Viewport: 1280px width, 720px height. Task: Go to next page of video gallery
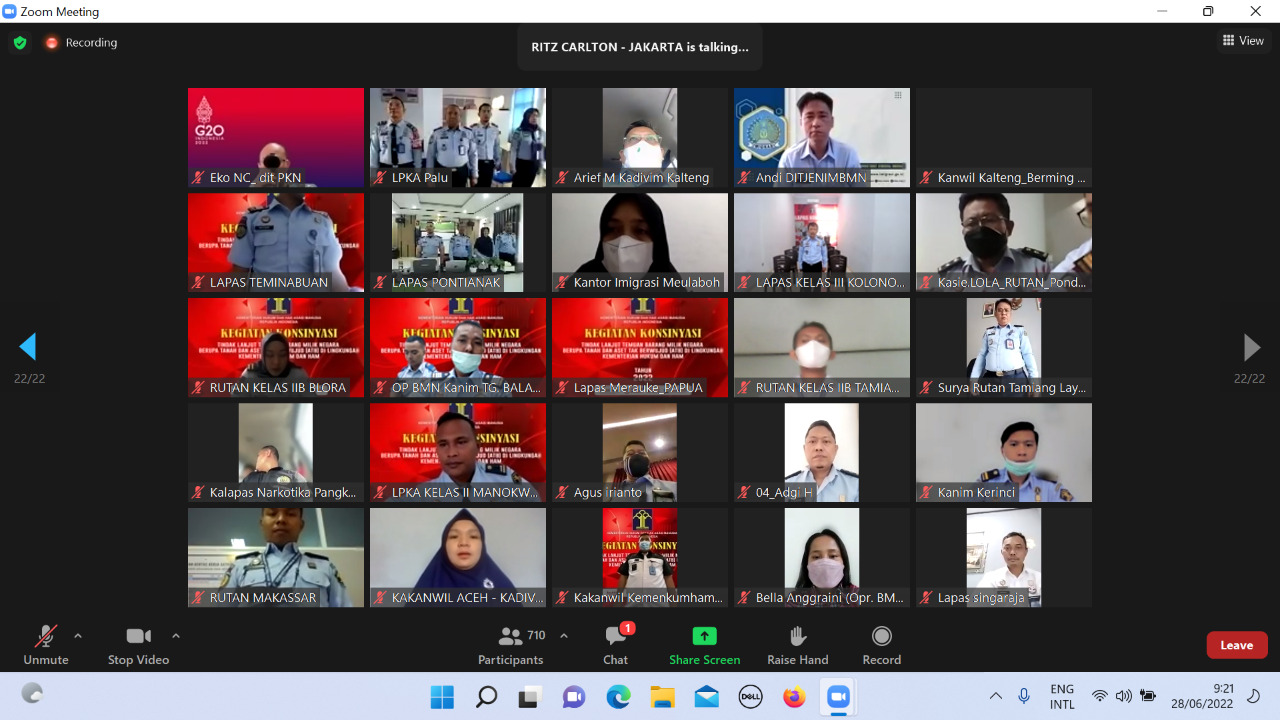coord(1251,347)
